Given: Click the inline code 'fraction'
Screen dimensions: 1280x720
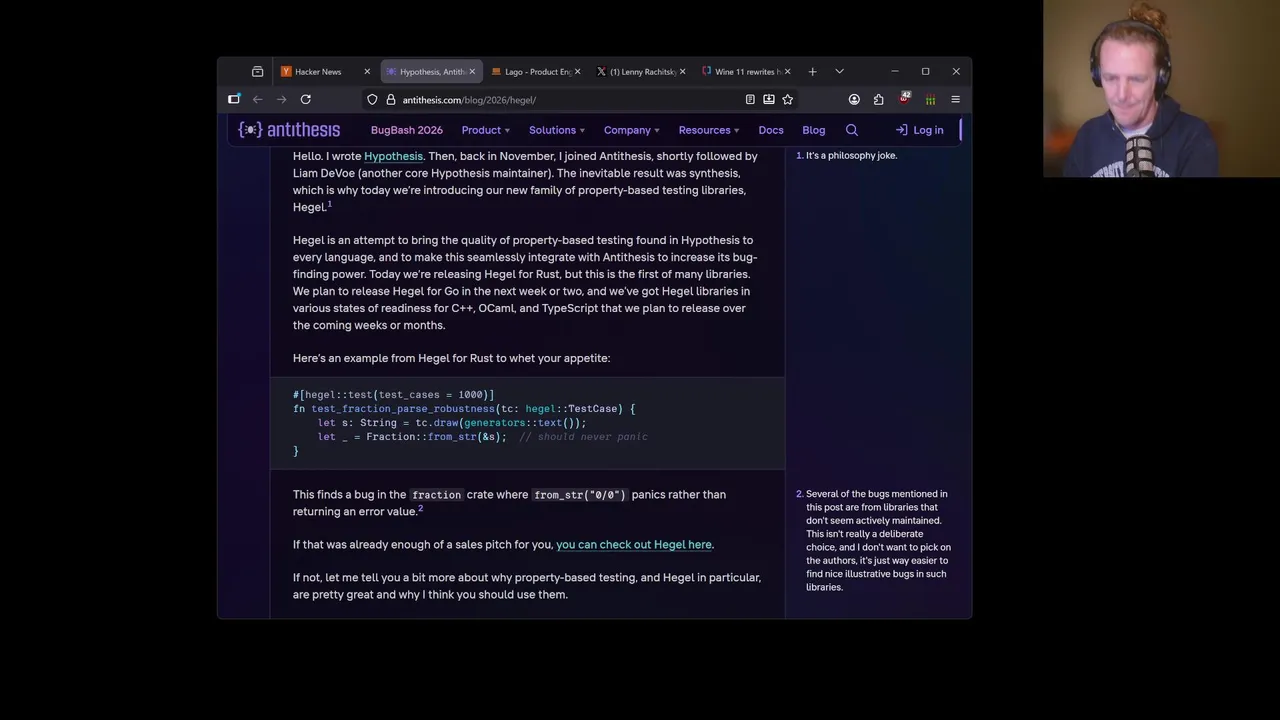Looking at the screenshot, I should tap(437, 494).
